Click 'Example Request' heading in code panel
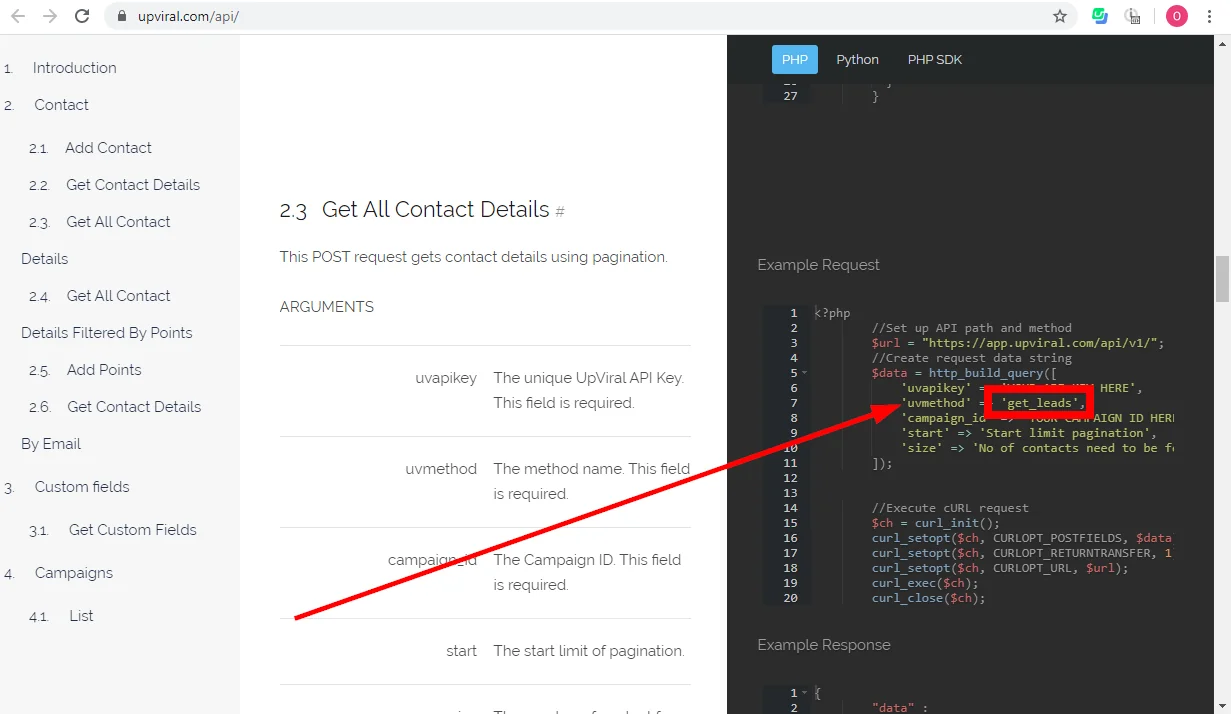This screenshot has width=1231, height=714. click(x=818, y=265)
